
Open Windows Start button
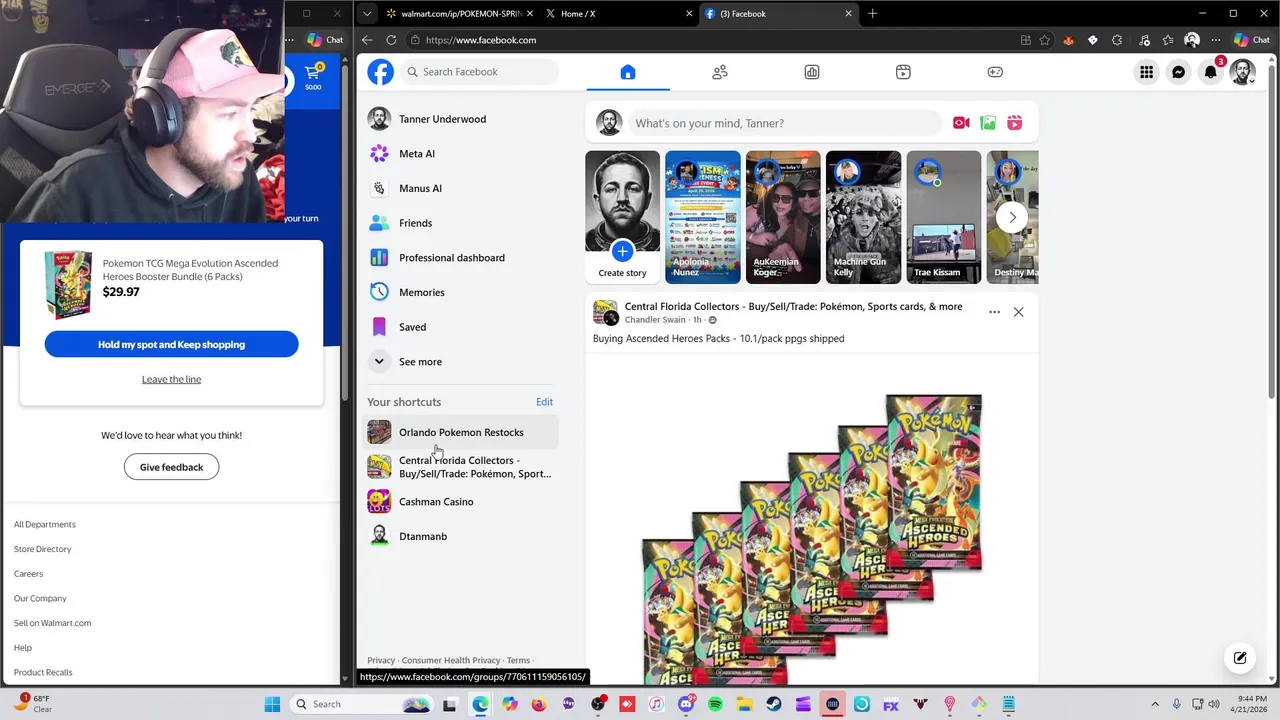point(272,704)
